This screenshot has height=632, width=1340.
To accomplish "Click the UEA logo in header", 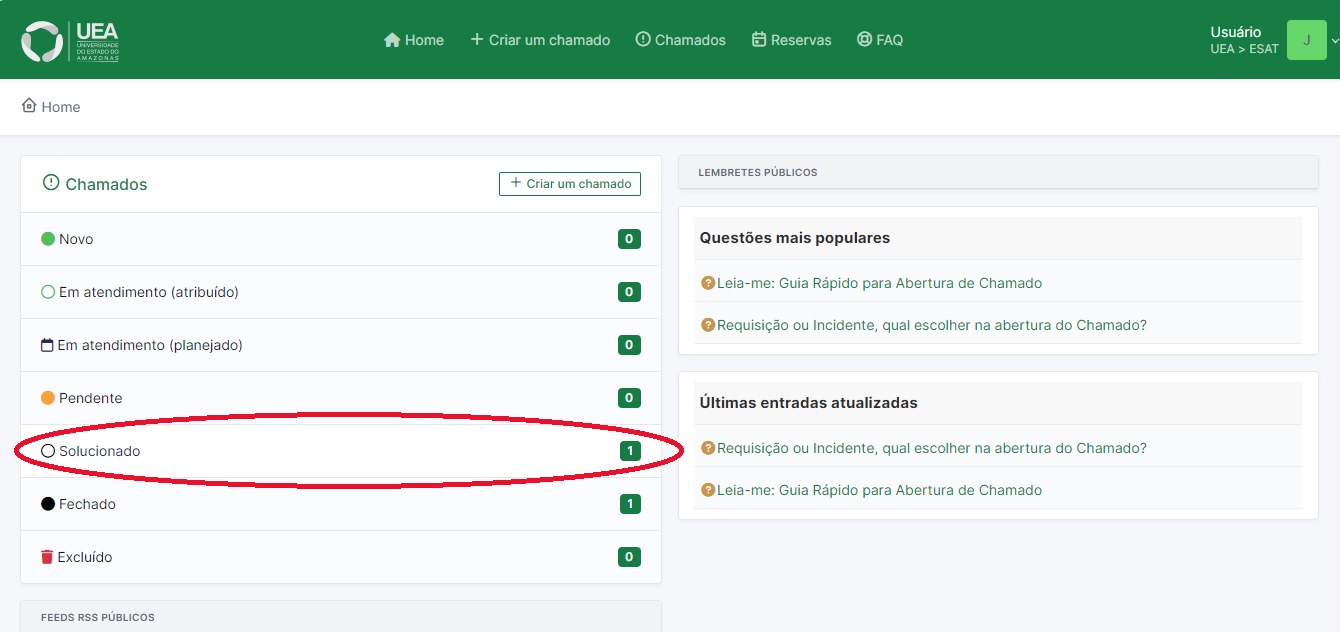I will 70,41.
